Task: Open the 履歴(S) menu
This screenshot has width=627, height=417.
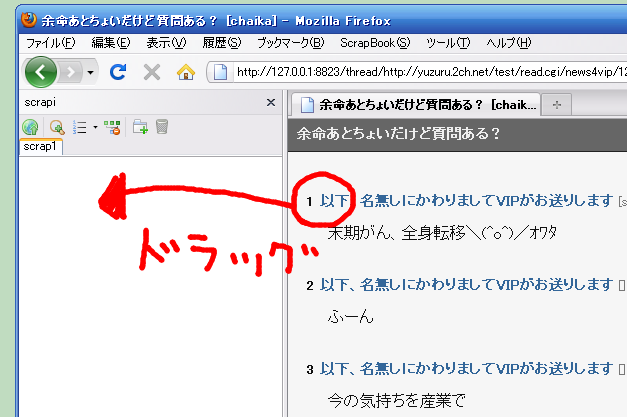Action: click(222, 43)
